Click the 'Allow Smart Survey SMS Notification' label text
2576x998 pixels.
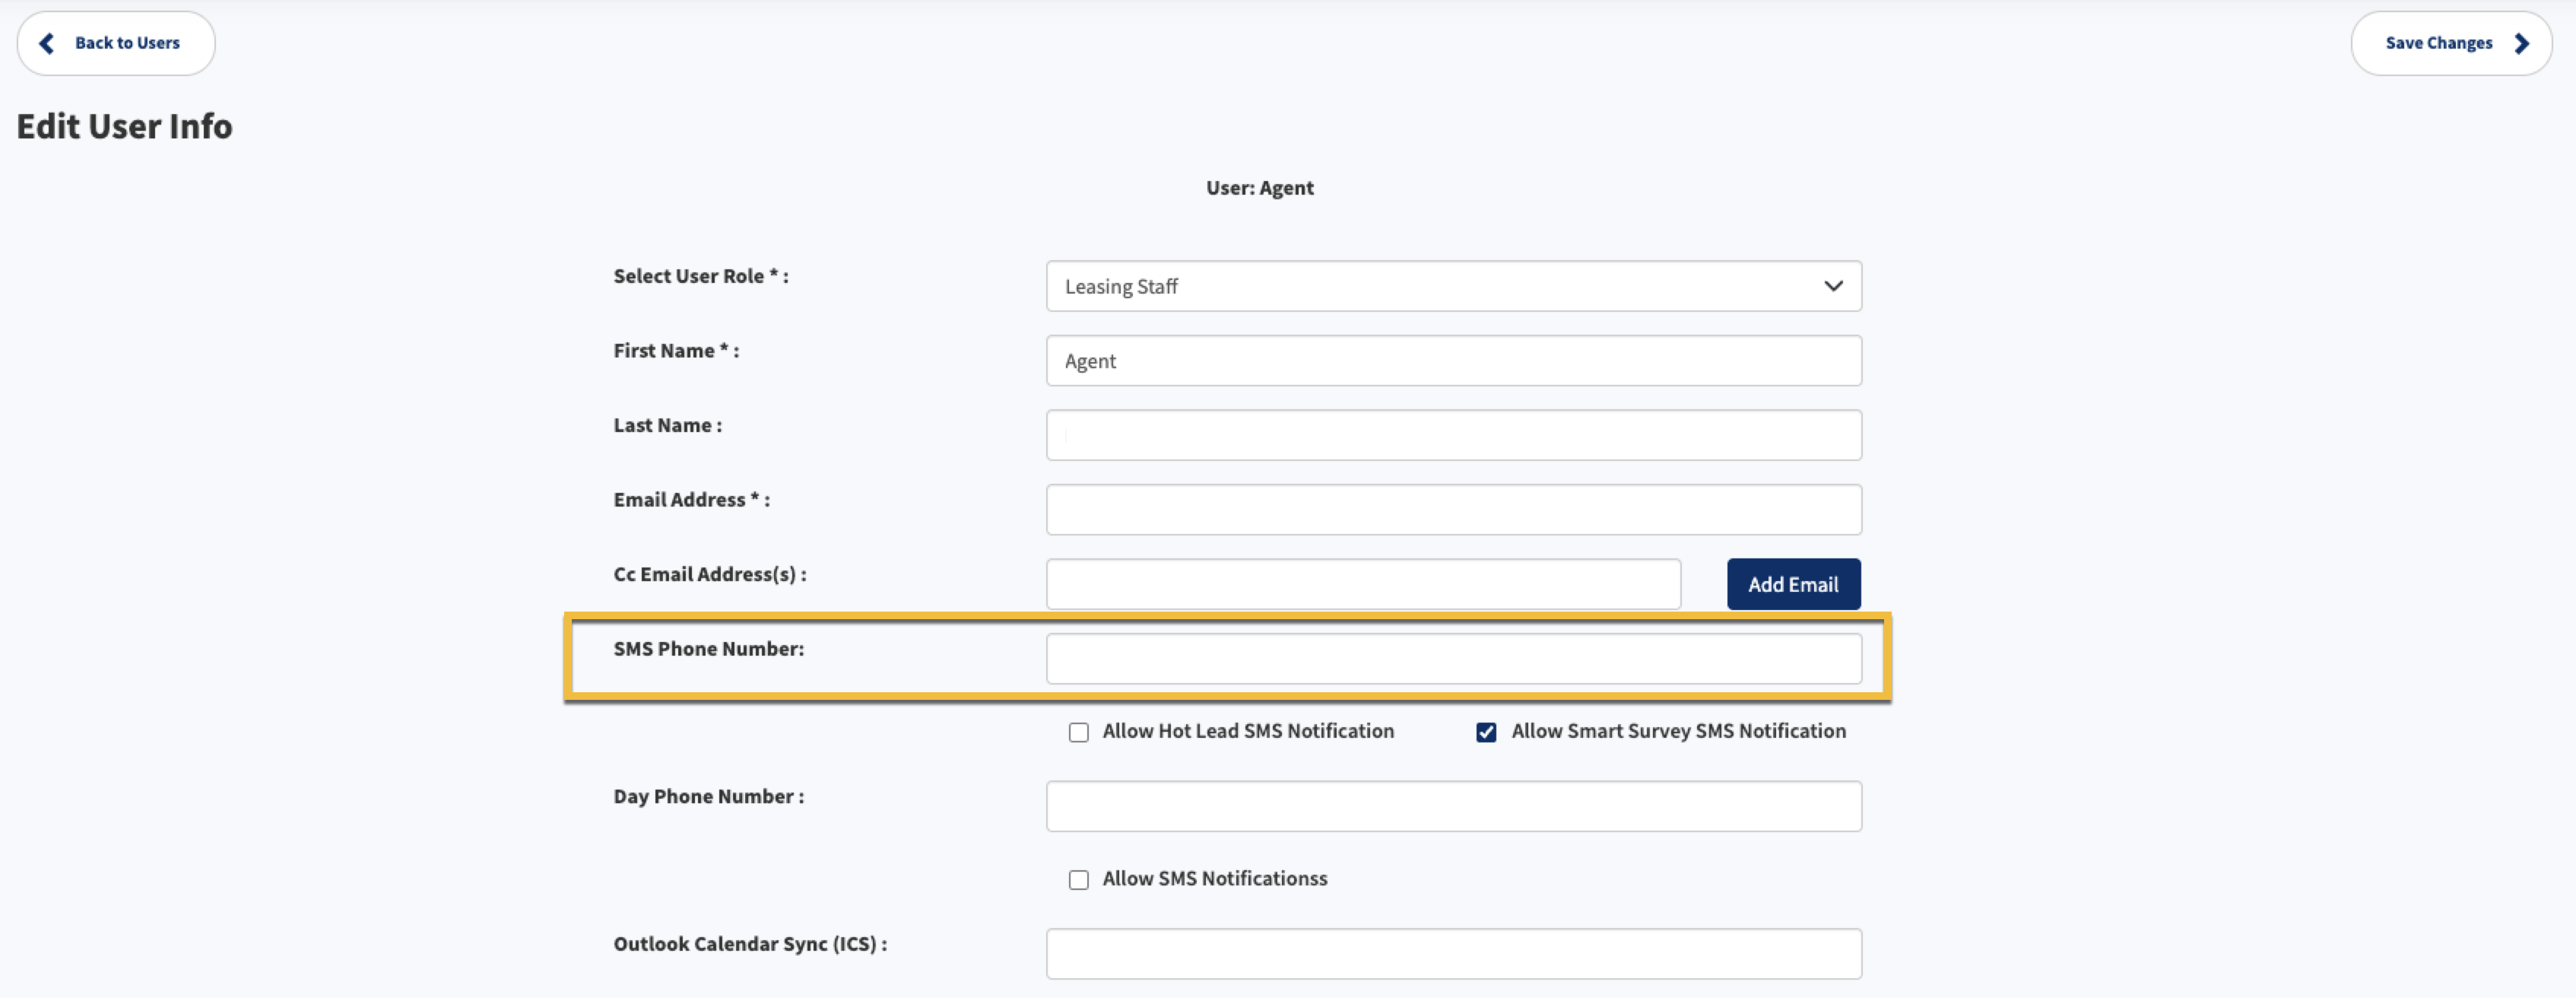[x=1678, y=731]
